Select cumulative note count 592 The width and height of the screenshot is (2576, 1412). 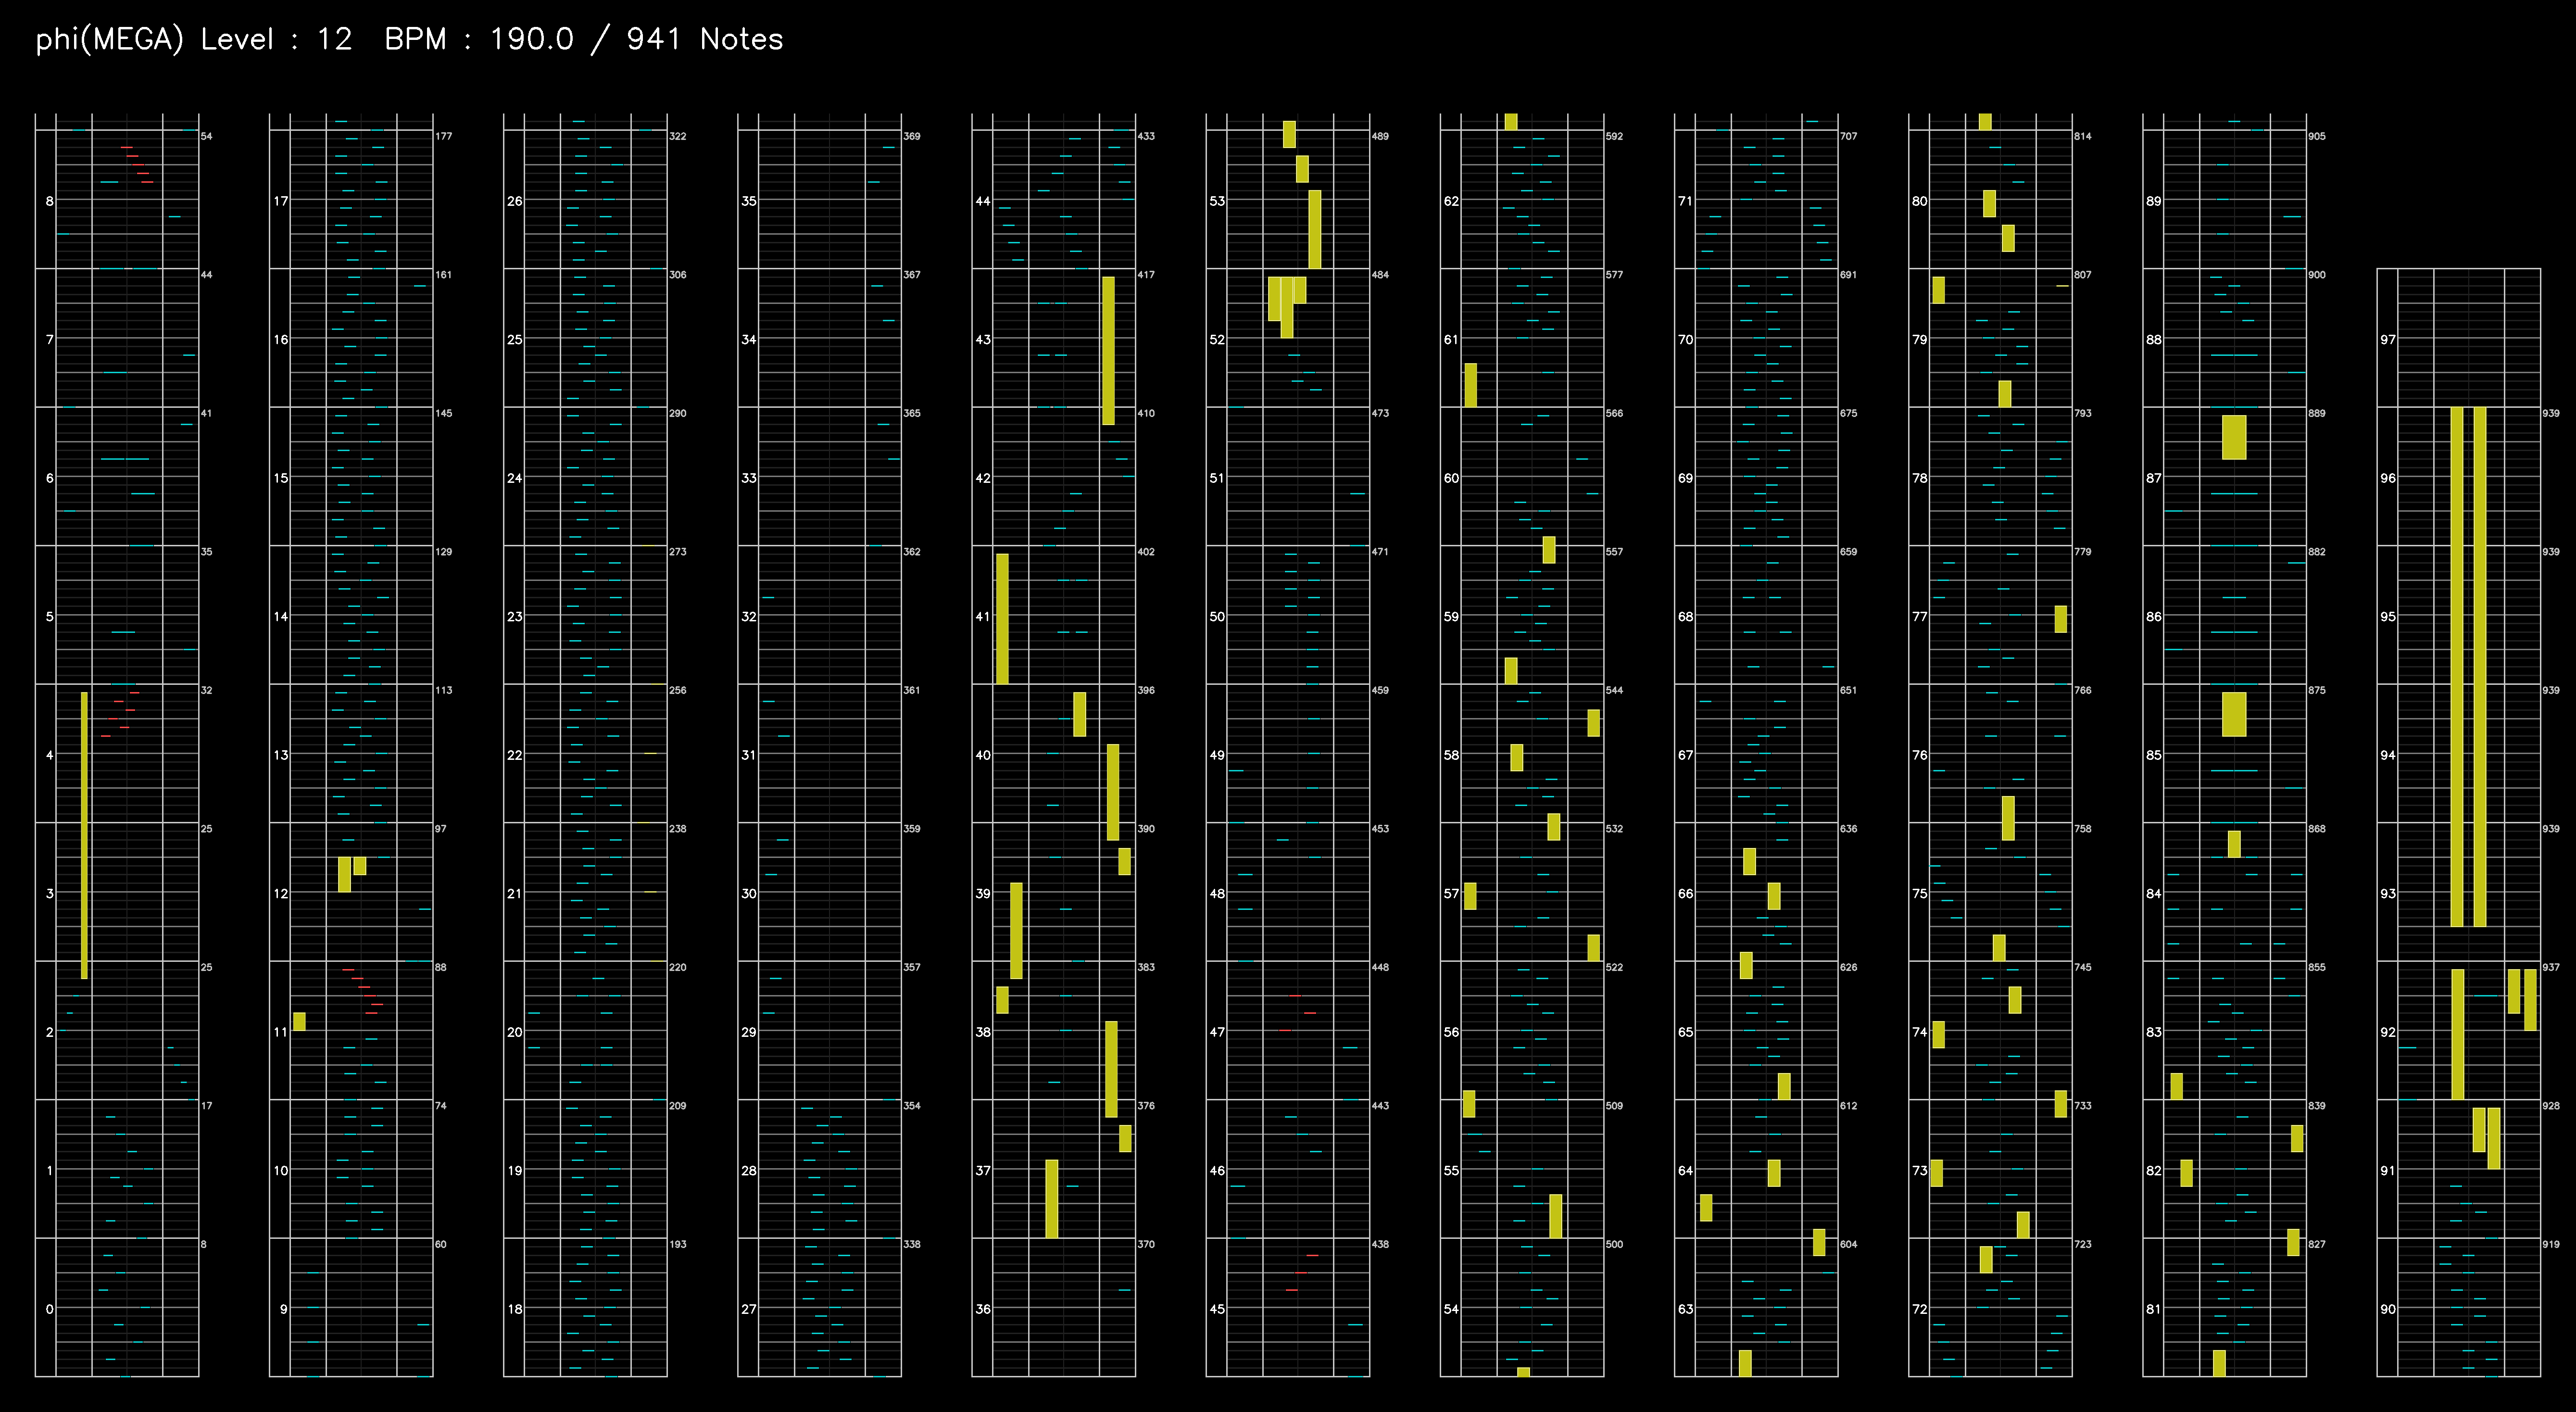pos(1614,136)
